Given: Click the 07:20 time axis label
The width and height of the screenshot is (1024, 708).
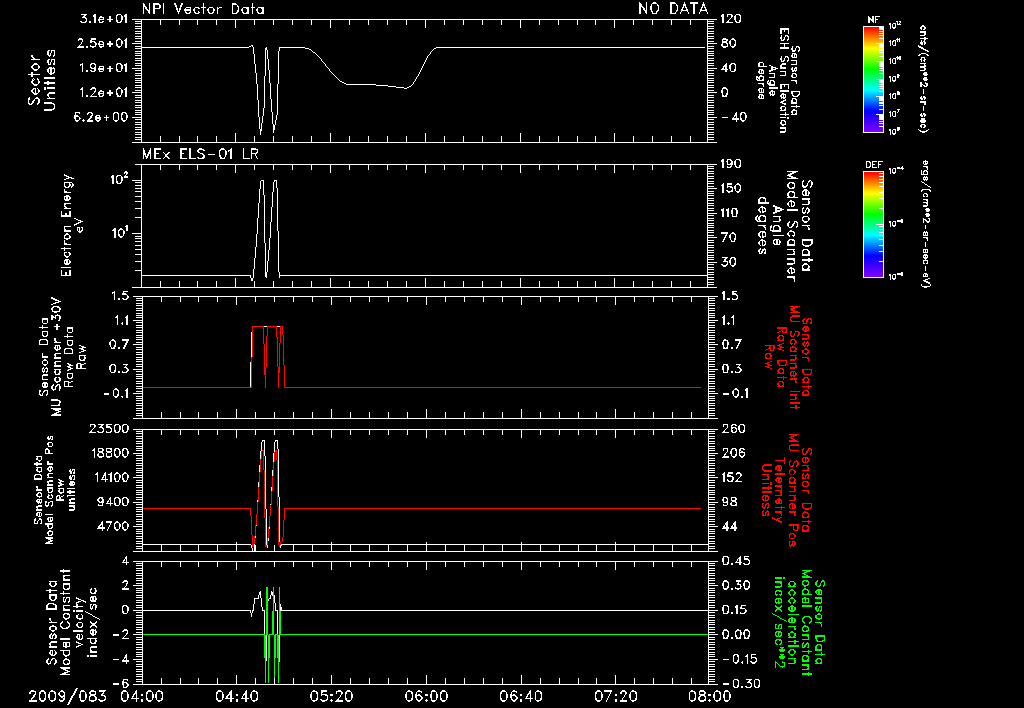Looking at the screenshot, I should [615, 696].
